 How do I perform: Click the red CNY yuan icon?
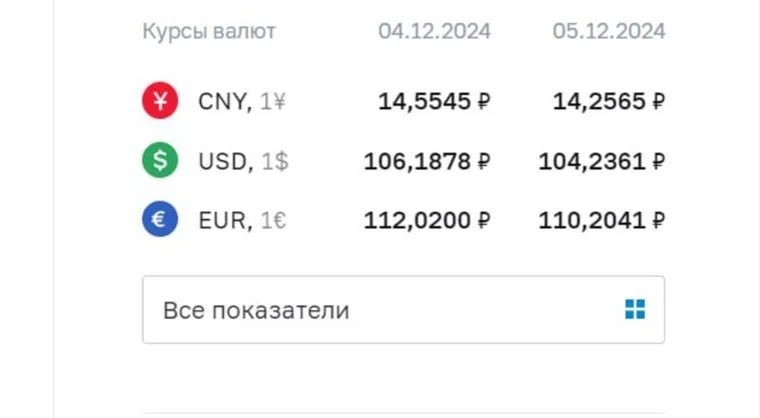[x=160, y=101]
